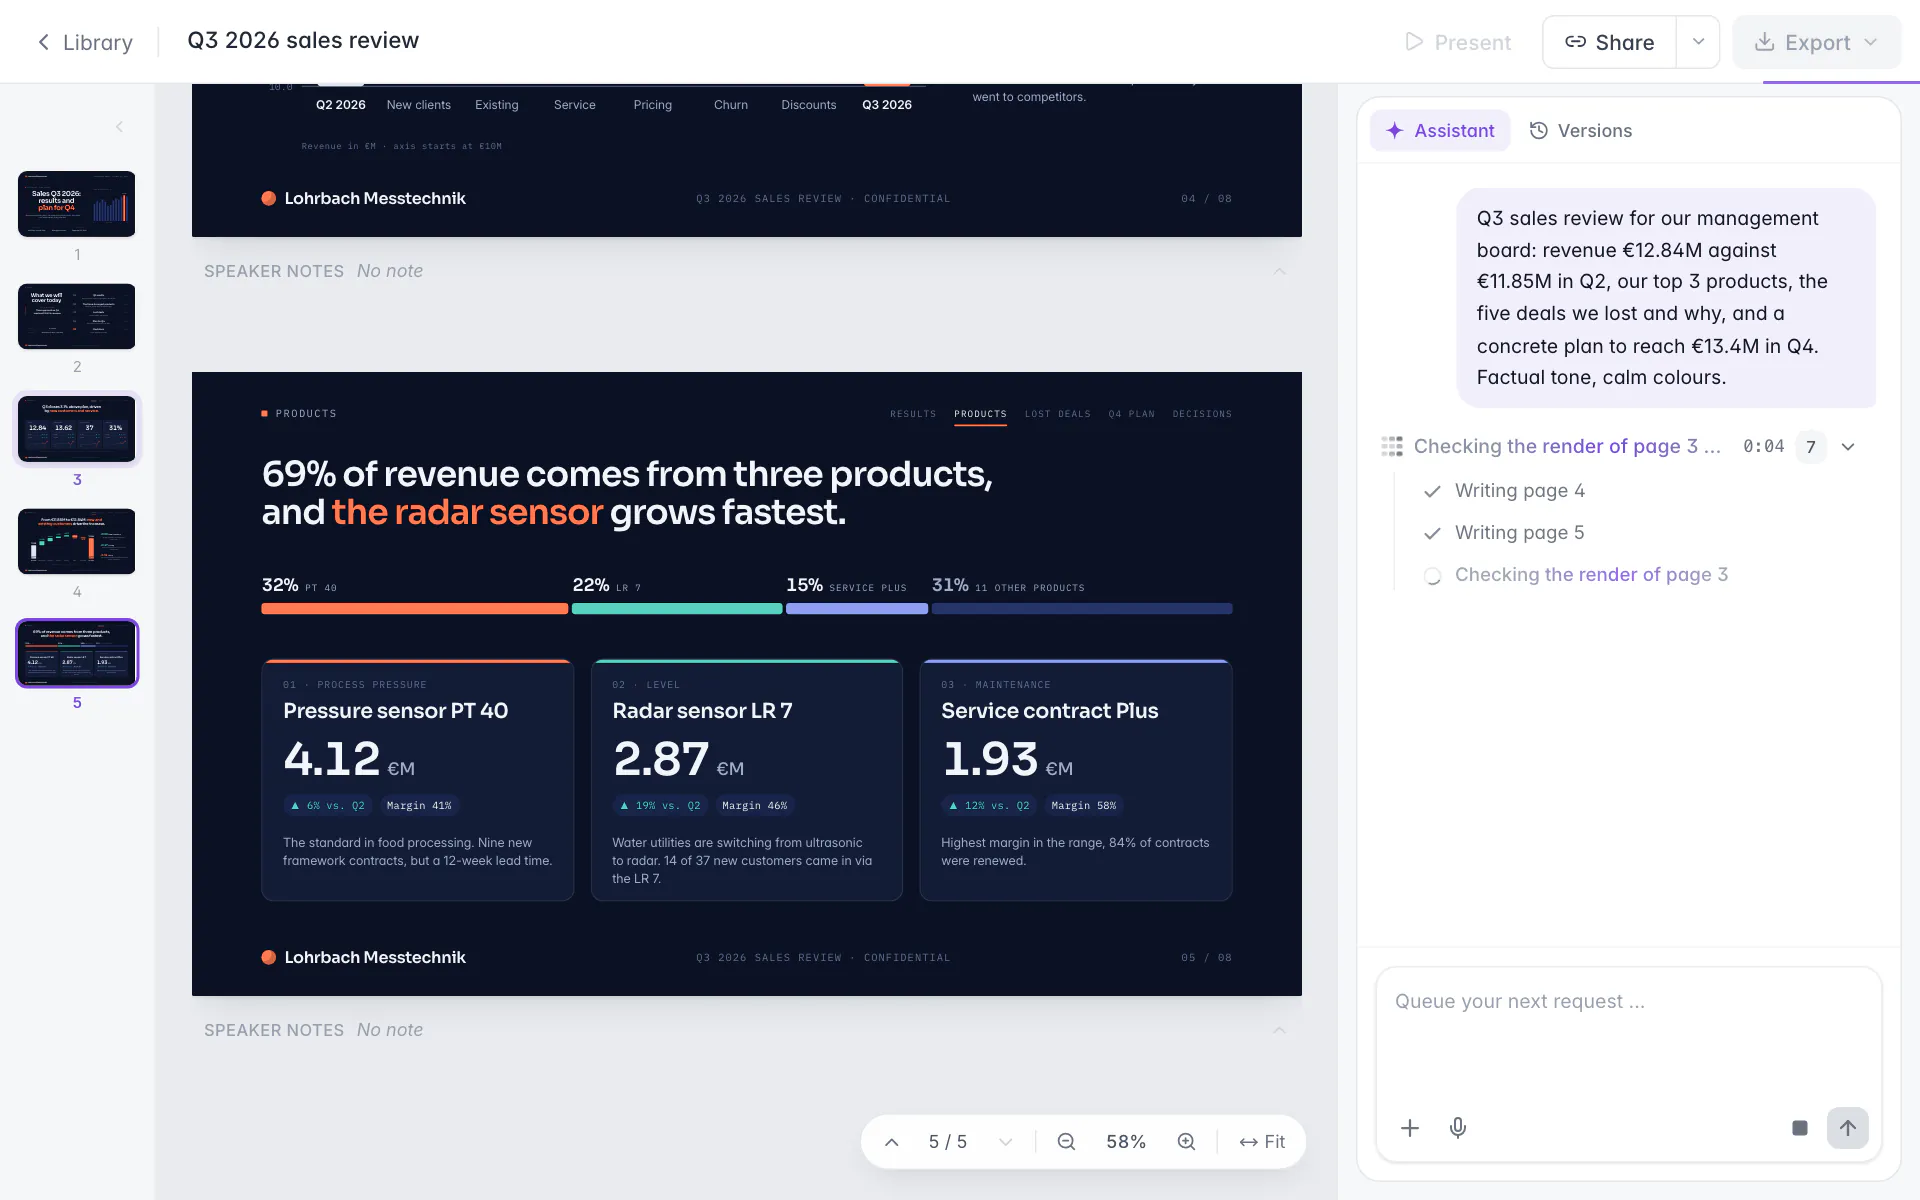Collapse speaker notes under slide 5
The height and width of the screenshot is (1200, 1920).
point(1279,1030)
